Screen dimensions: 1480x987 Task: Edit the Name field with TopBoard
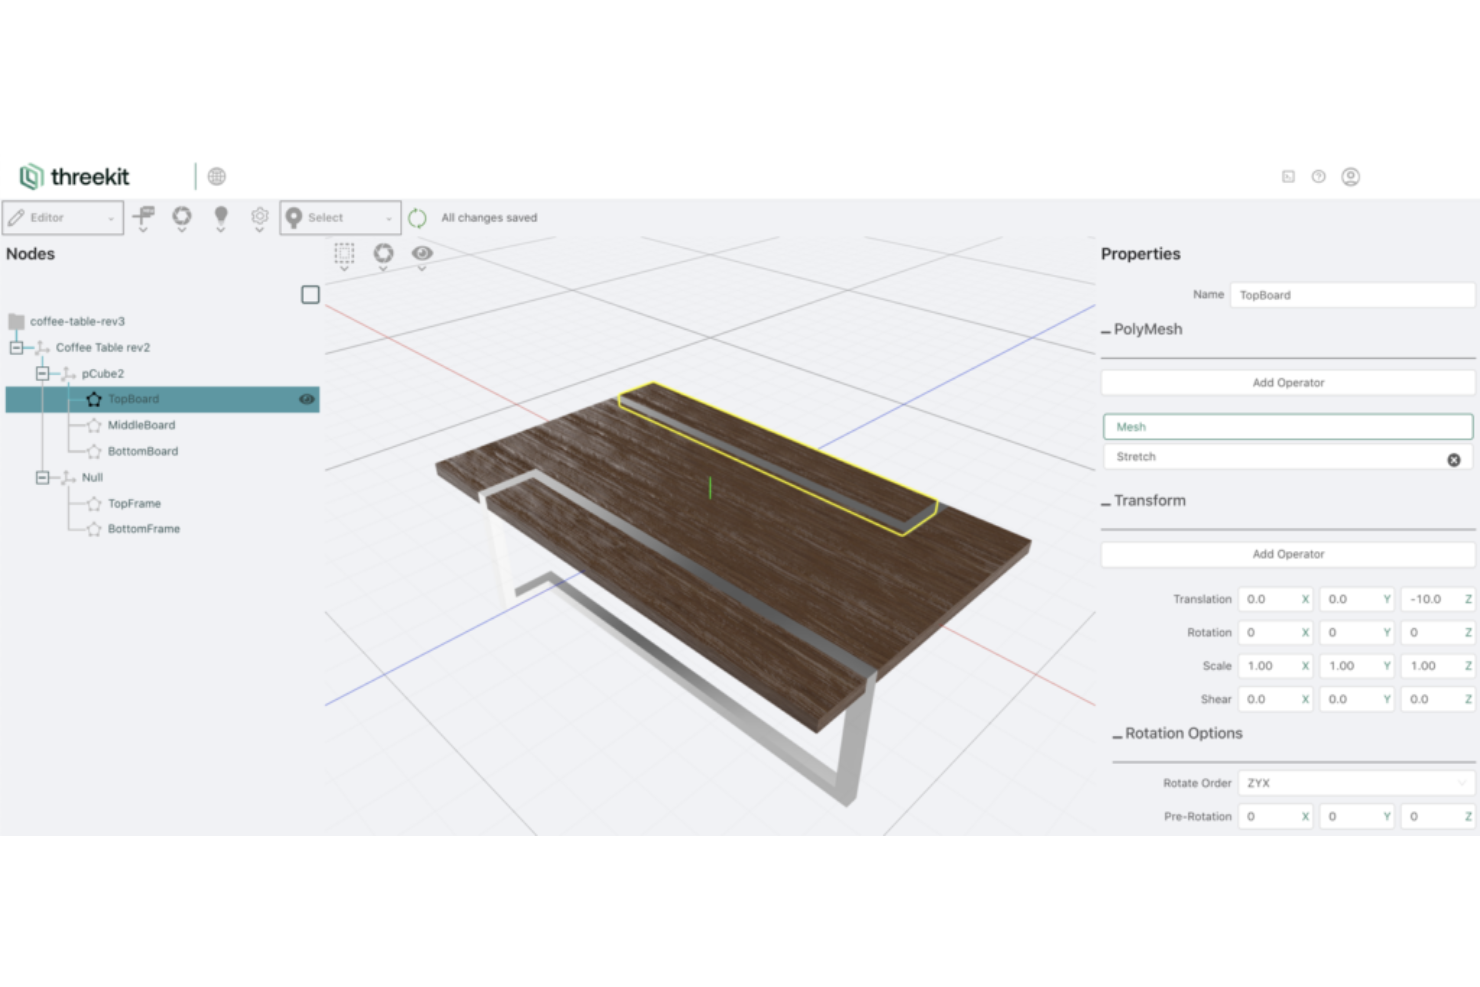coord(1352,295)
